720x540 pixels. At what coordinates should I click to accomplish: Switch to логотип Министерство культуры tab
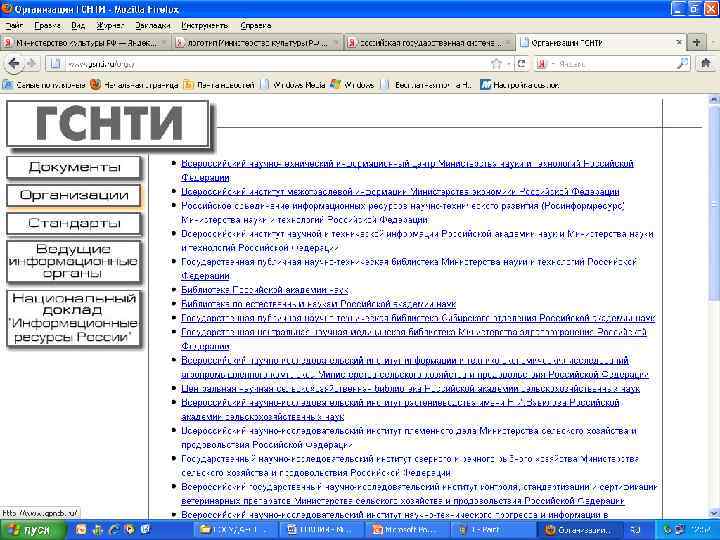[258, 43]
